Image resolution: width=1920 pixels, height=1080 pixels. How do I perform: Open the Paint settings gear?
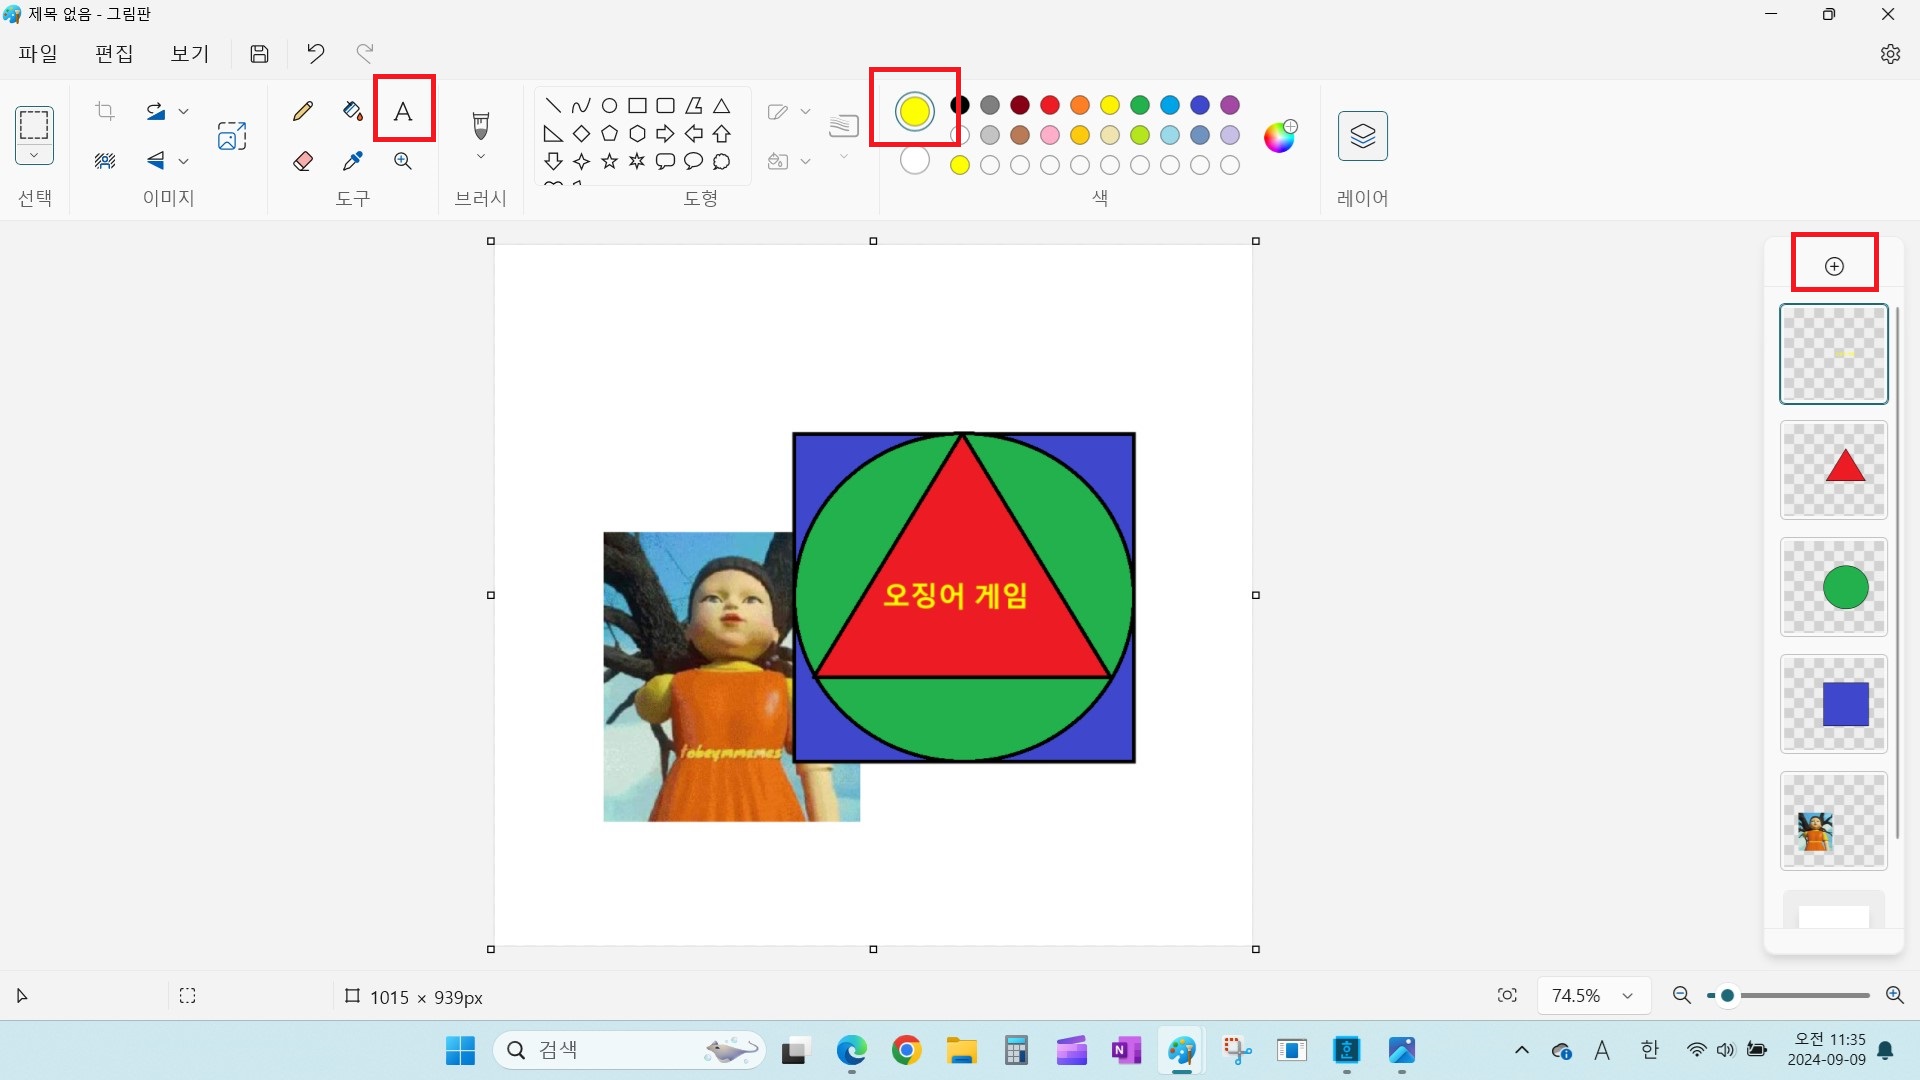pos(1890,54)
